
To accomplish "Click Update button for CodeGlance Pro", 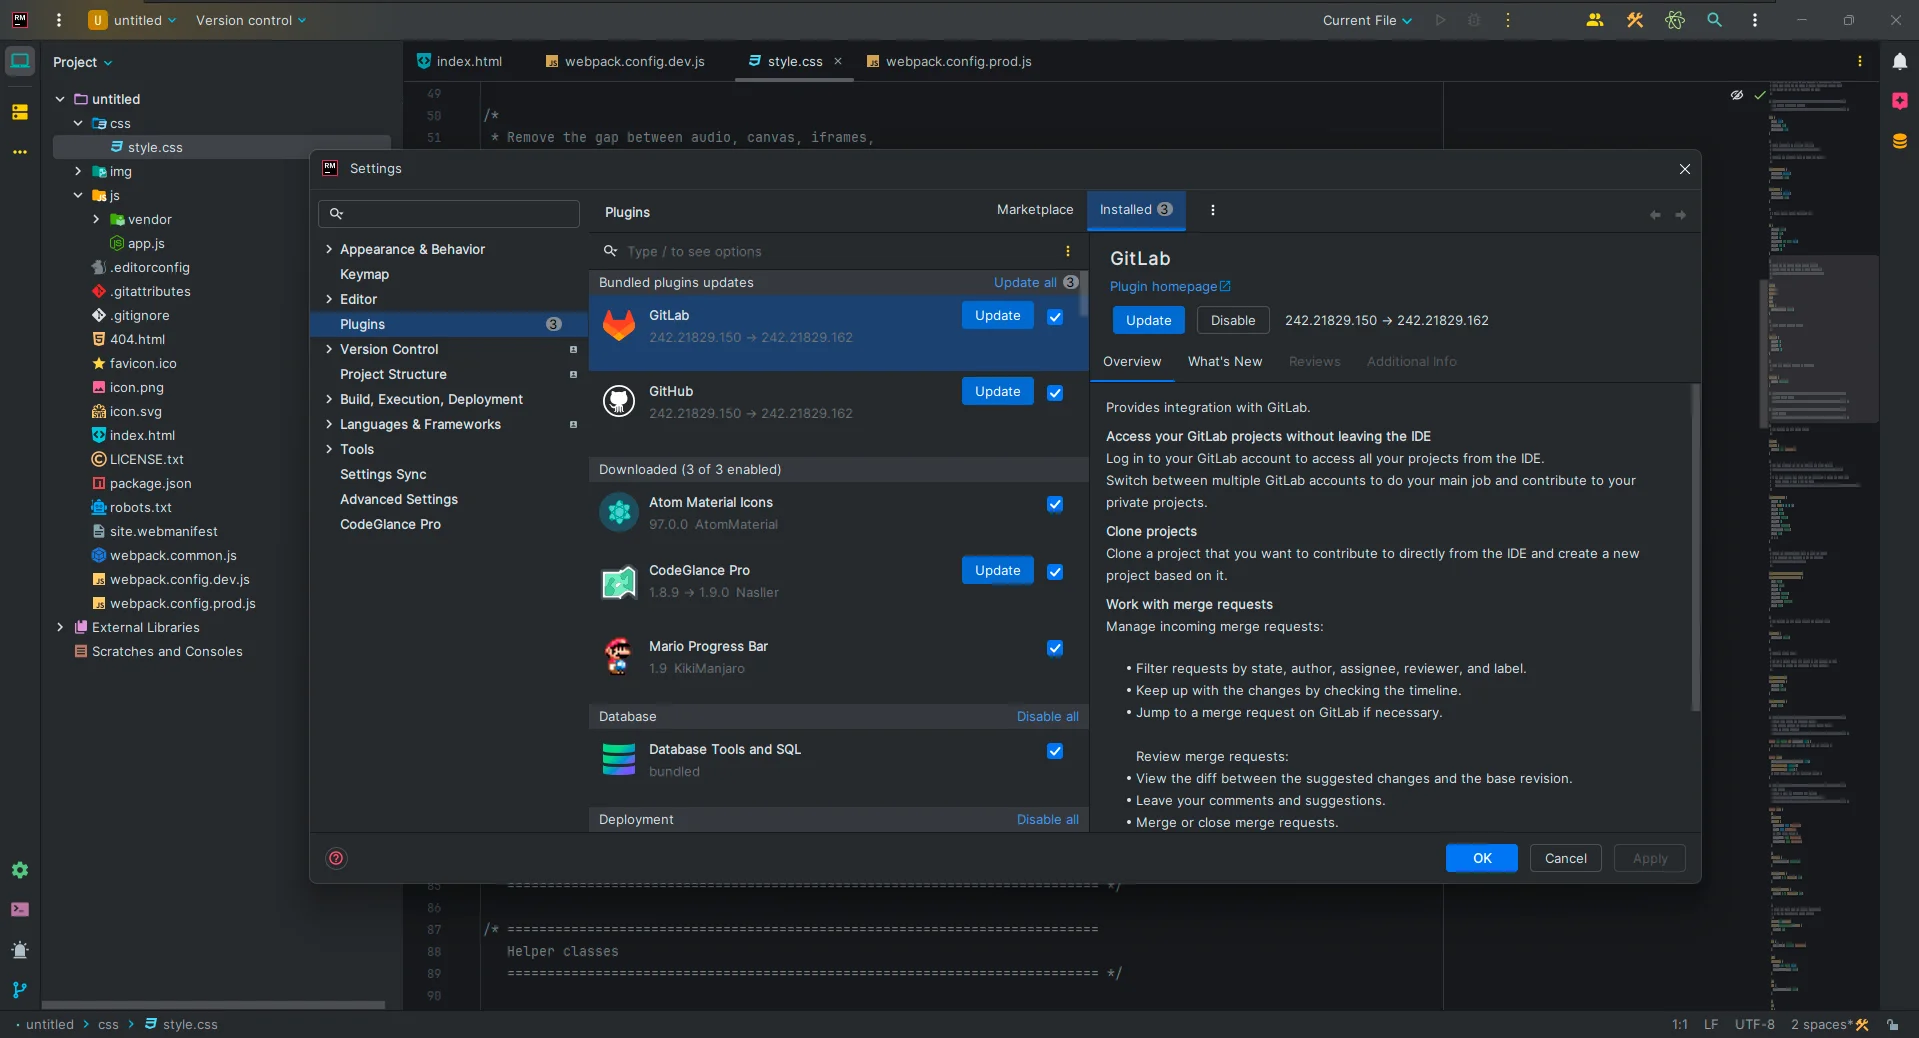I will coord(997,570).
